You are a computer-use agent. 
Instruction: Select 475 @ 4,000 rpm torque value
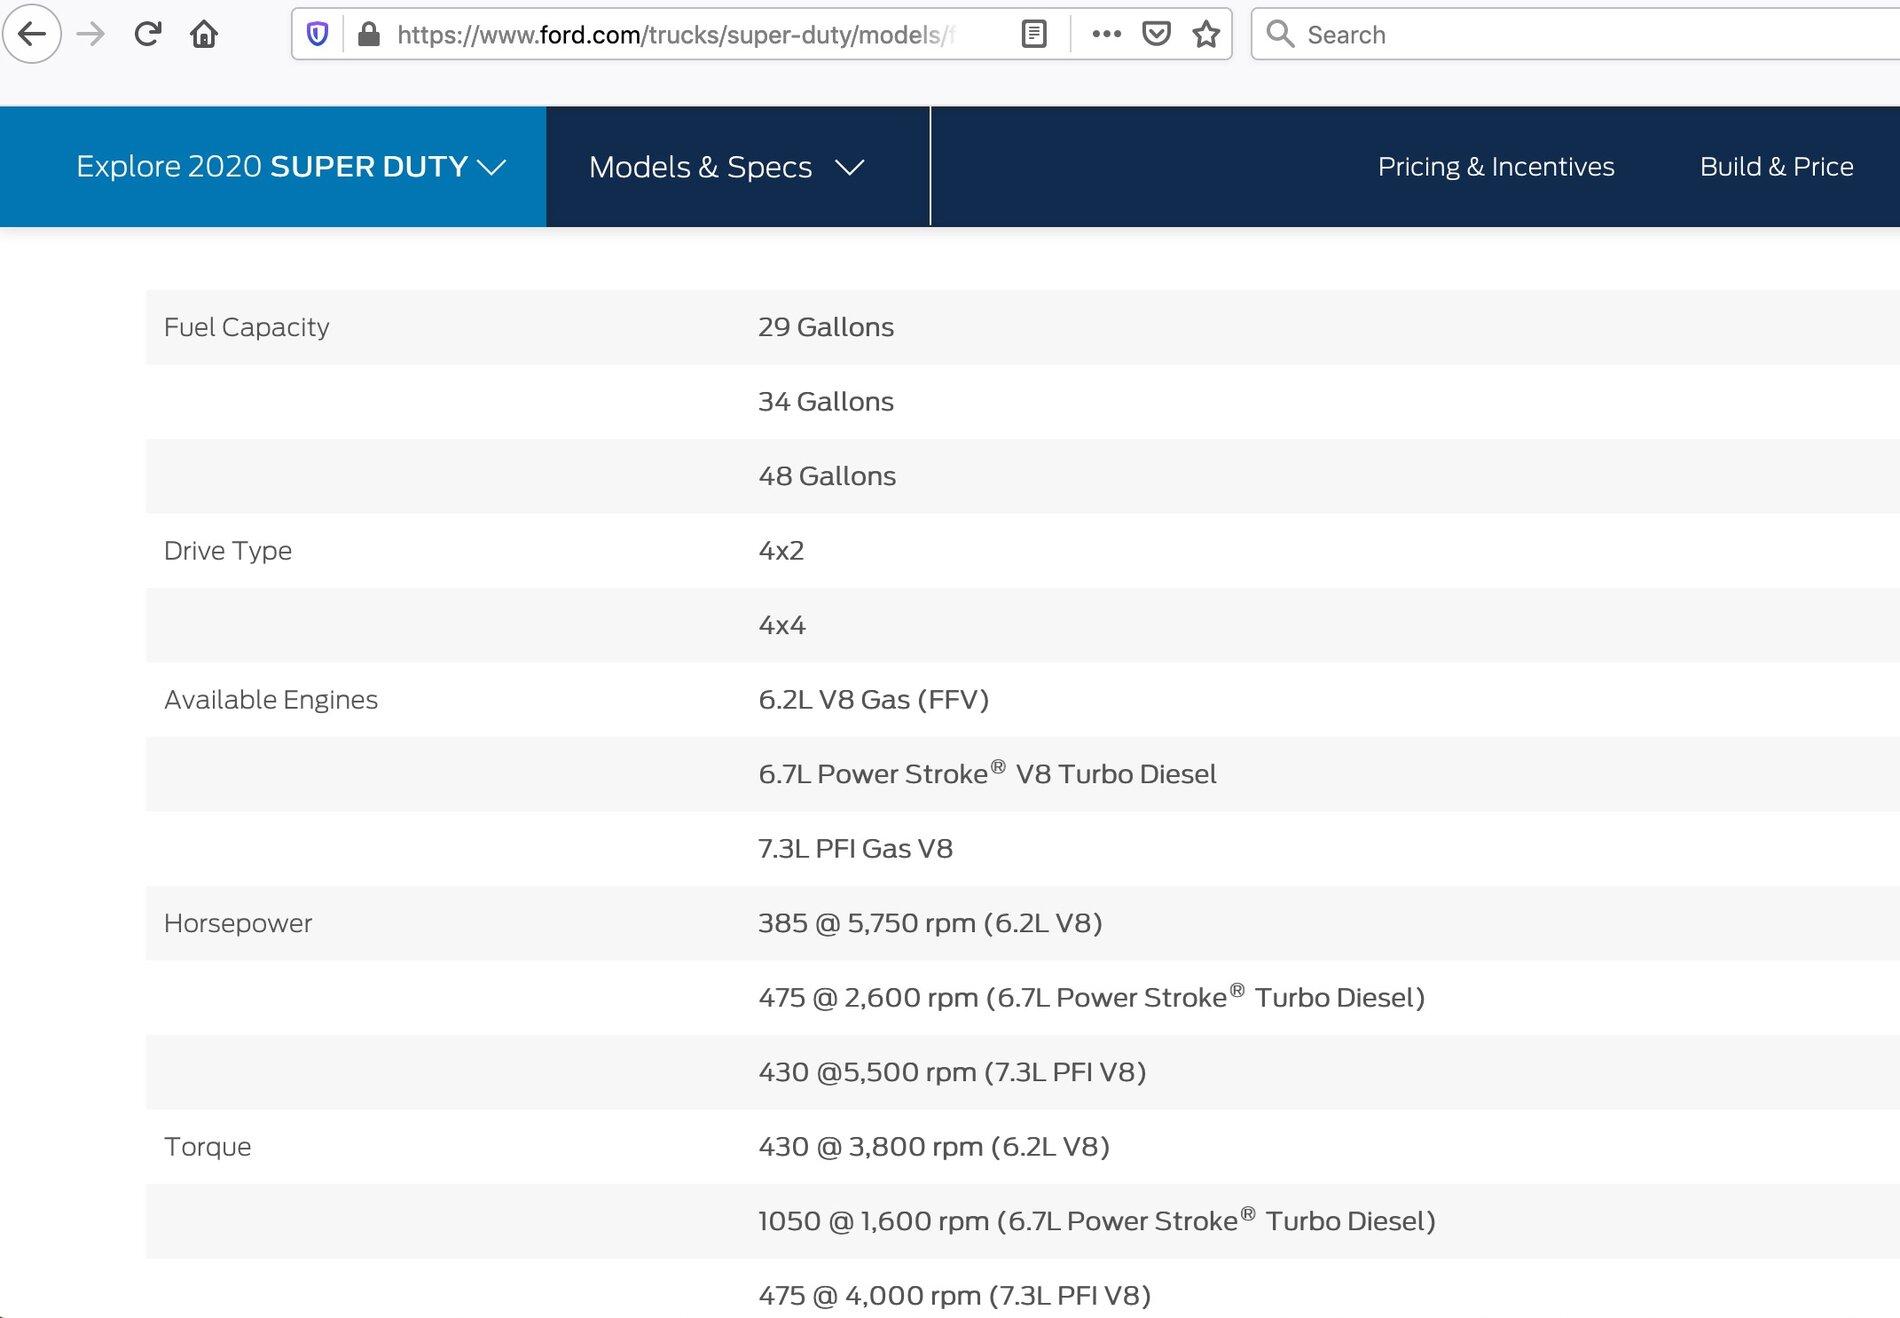click(x=955, y=1295)
